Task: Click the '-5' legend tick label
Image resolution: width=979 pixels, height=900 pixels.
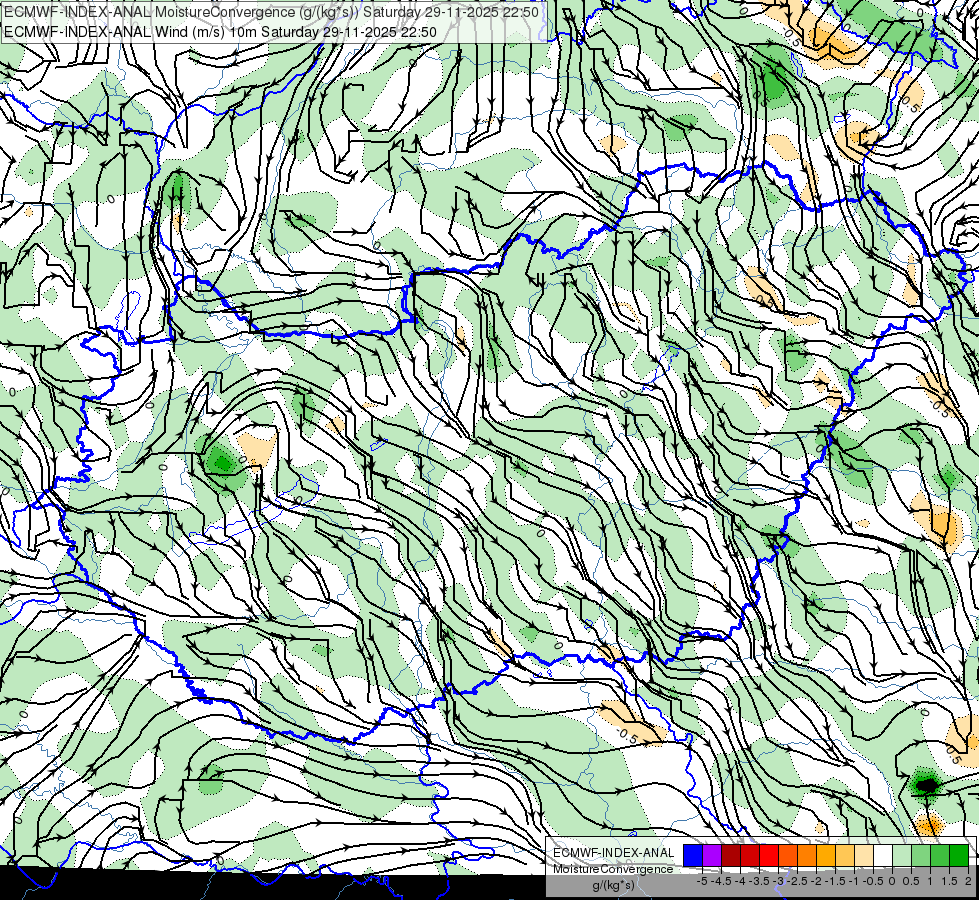Action: point(702,881)
